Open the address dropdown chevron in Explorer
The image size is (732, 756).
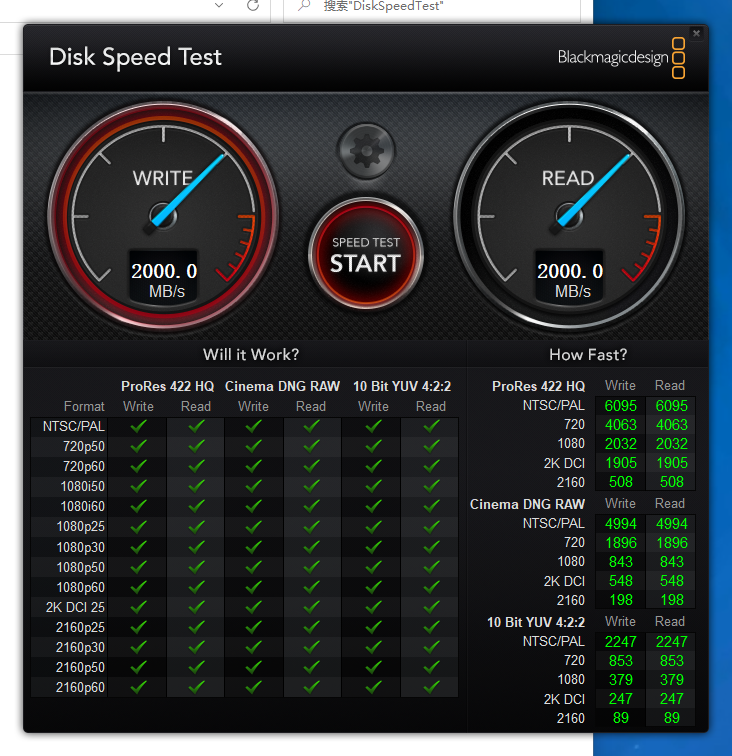point(219,5)
